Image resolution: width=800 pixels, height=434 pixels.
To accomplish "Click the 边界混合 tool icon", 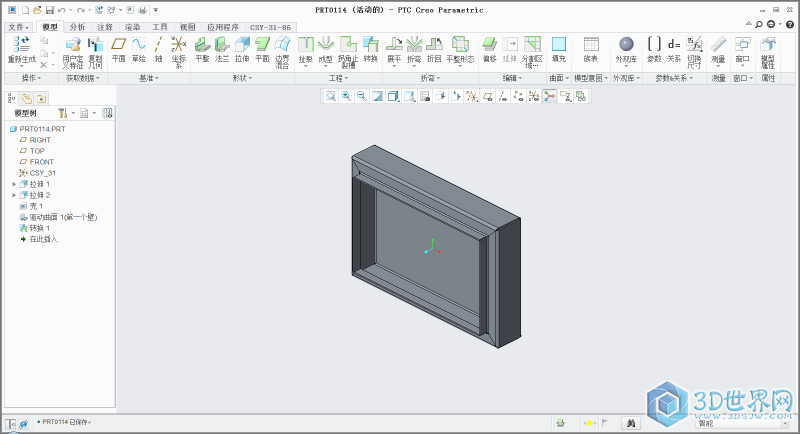I will tap(282, 44).
